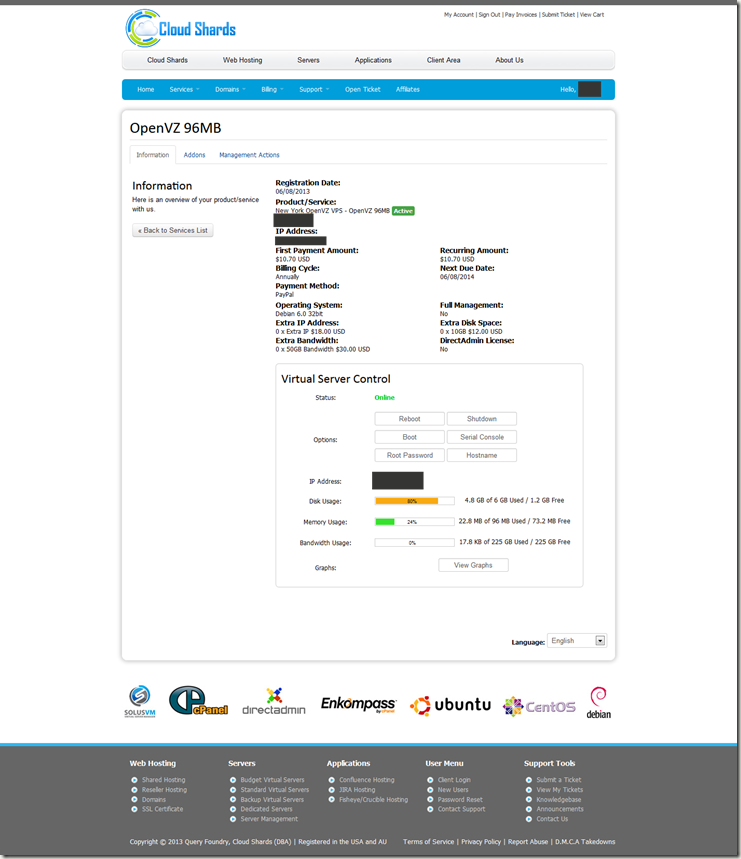This screenshot has width=741, height=859.
Task: Click the bullet icon beside Shared Hosting
Action: [134, 780]
